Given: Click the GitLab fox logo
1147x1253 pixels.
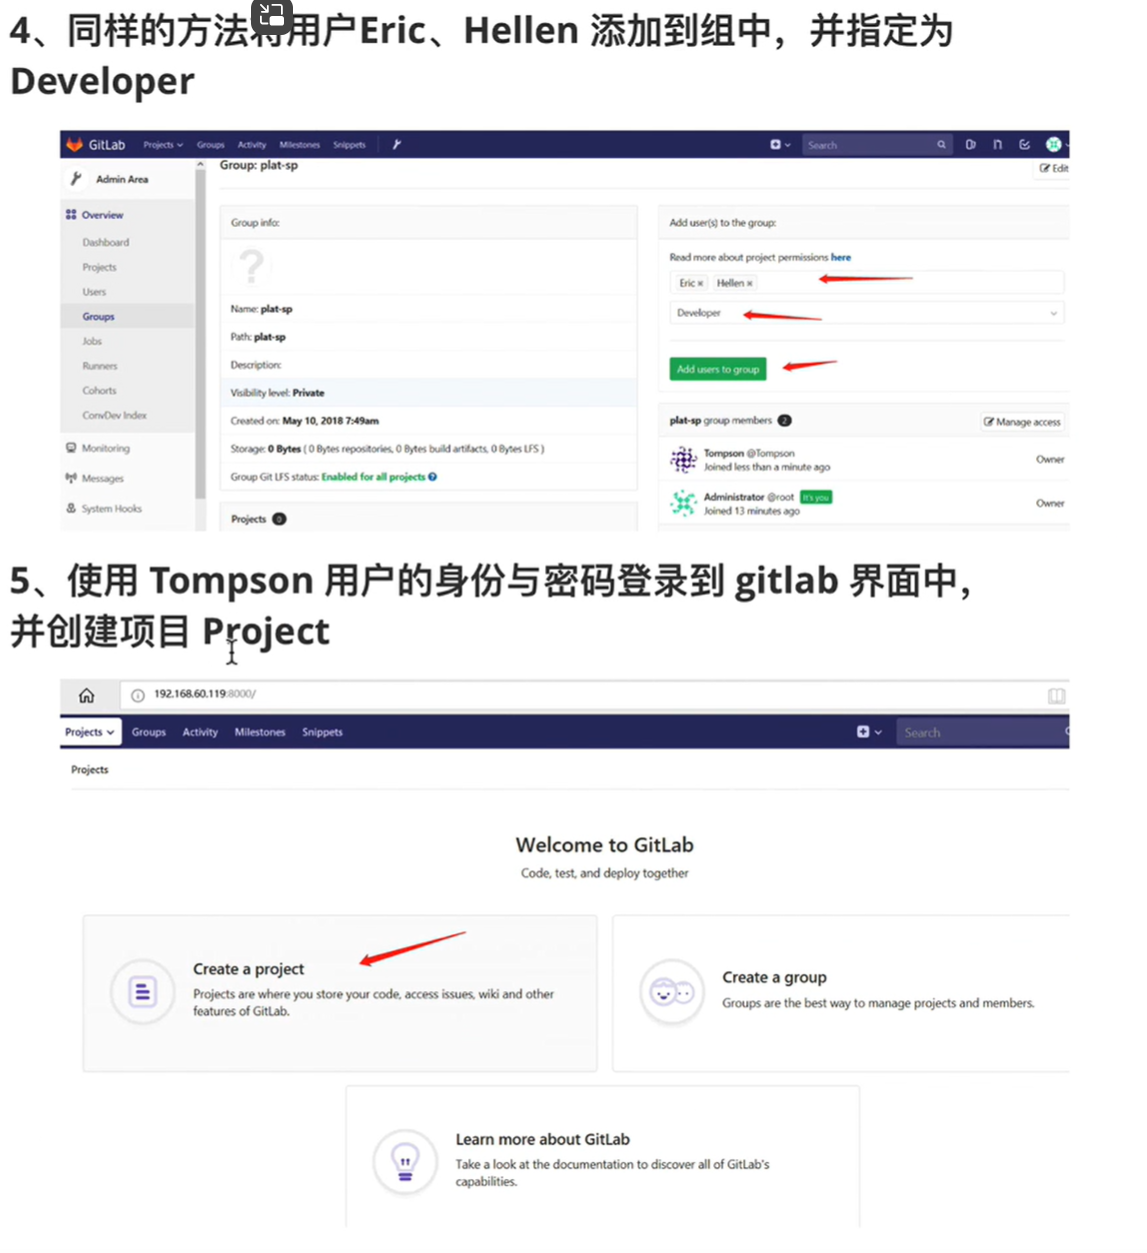Looking at the screenshot, I should (x=74, y=145).
